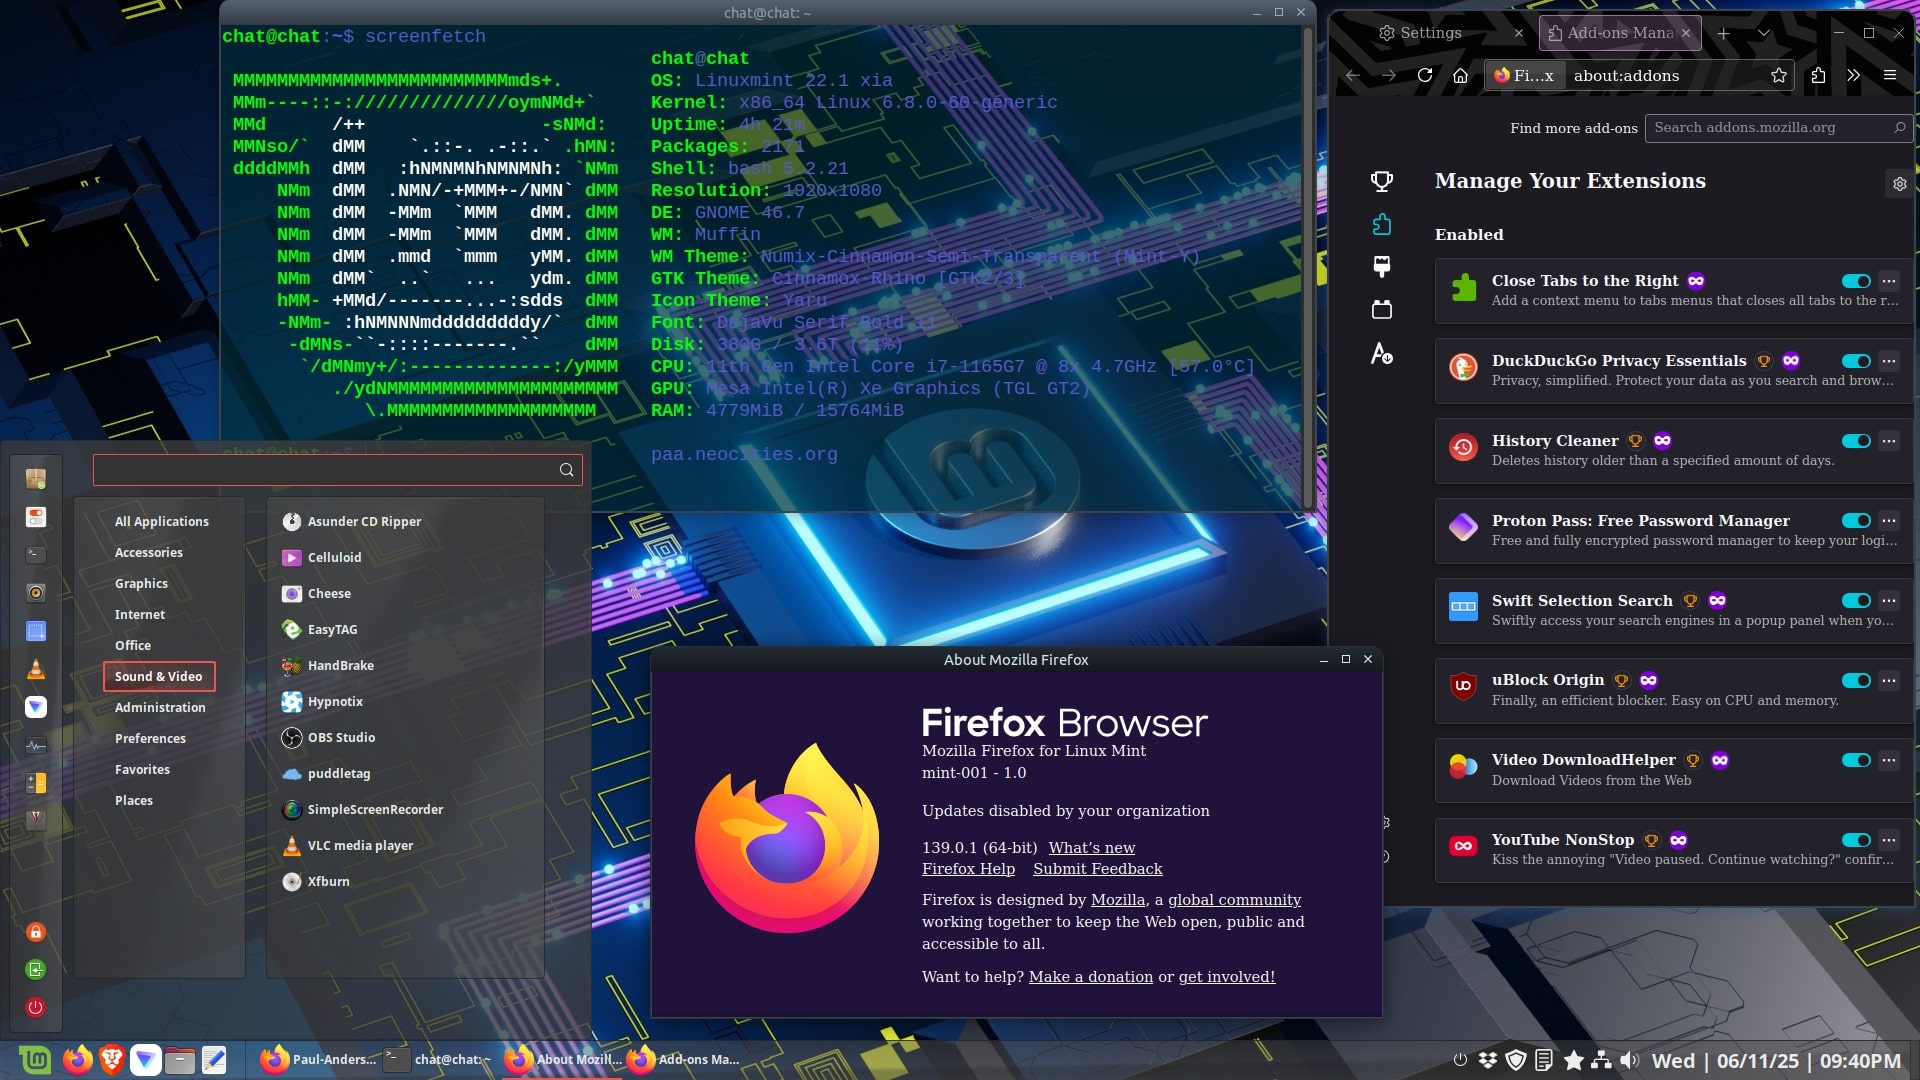Launch OBS Studio from menu

[x=341, y=737]
